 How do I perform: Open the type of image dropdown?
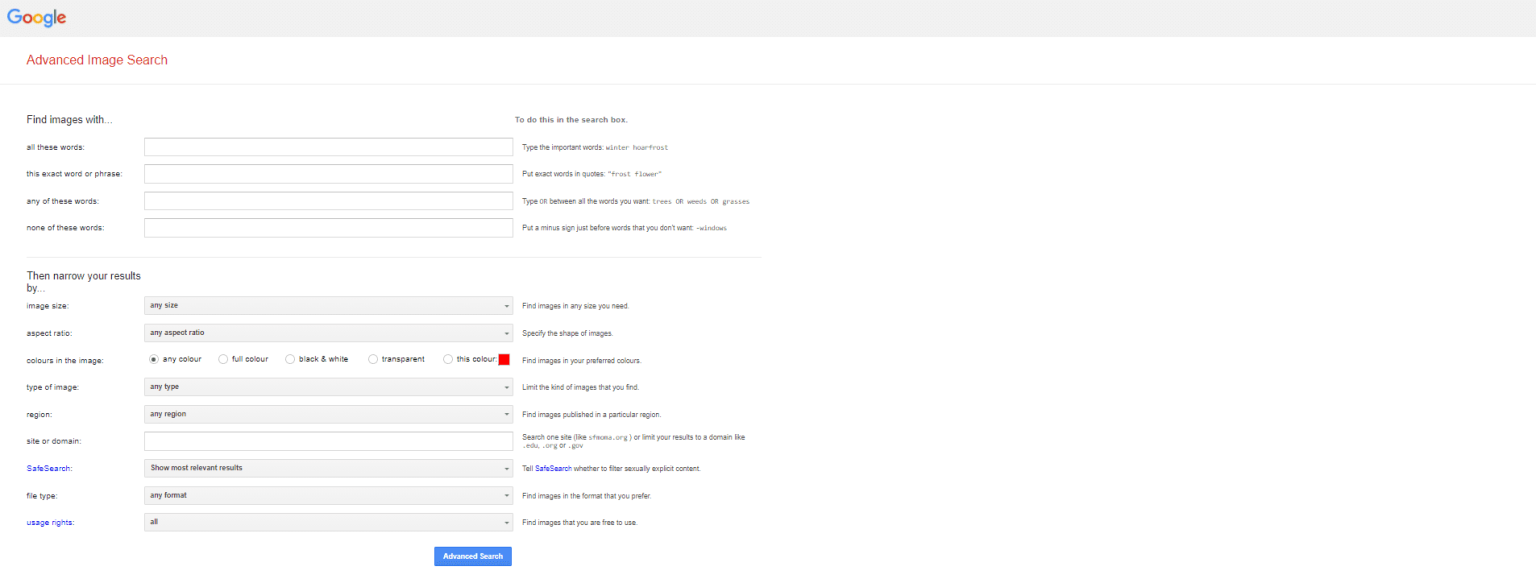click(328, 386)
